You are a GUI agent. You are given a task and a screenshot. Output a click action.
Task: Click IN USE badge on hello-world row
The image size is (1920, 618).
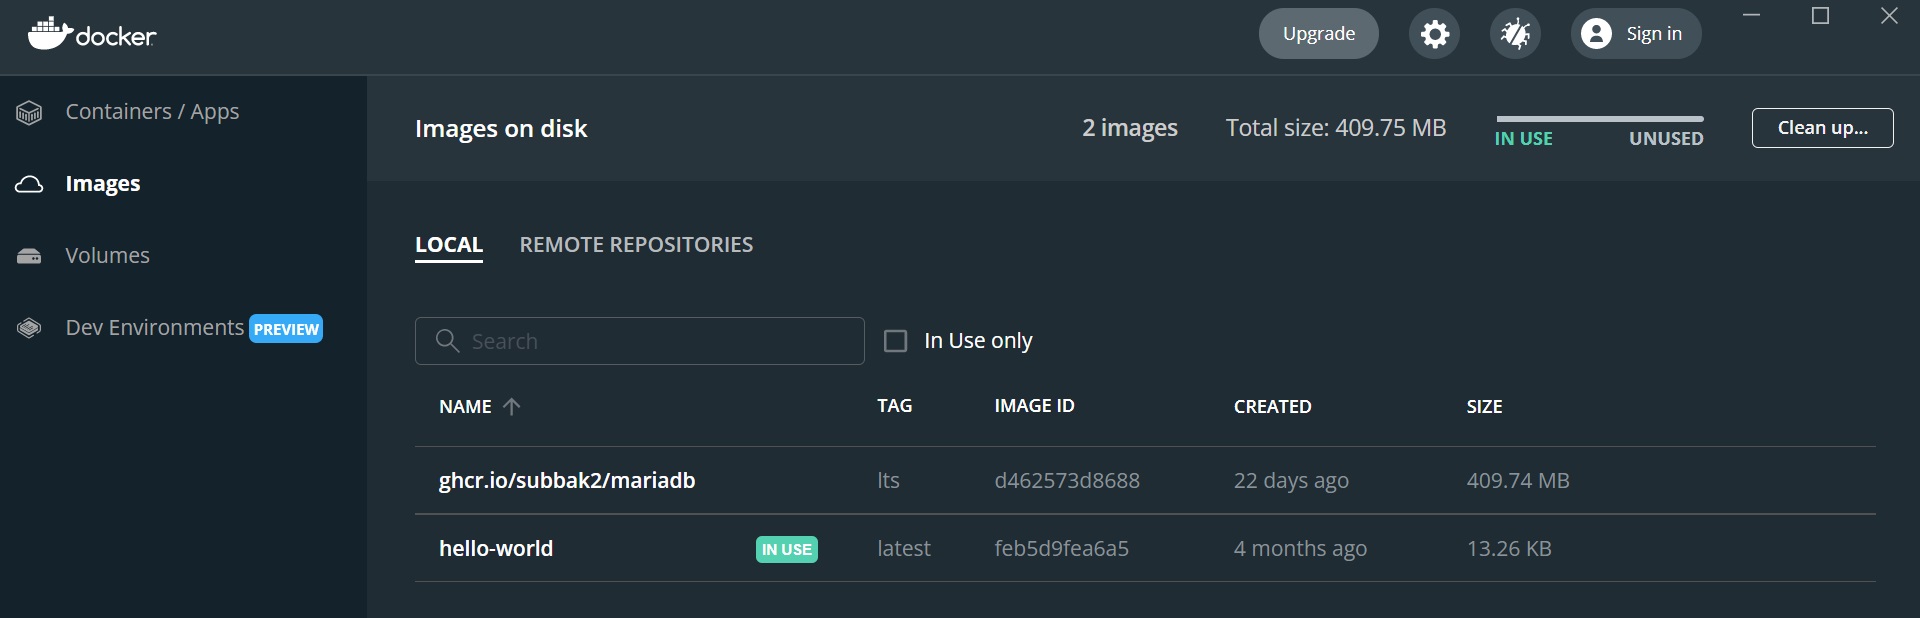point(787,550)
